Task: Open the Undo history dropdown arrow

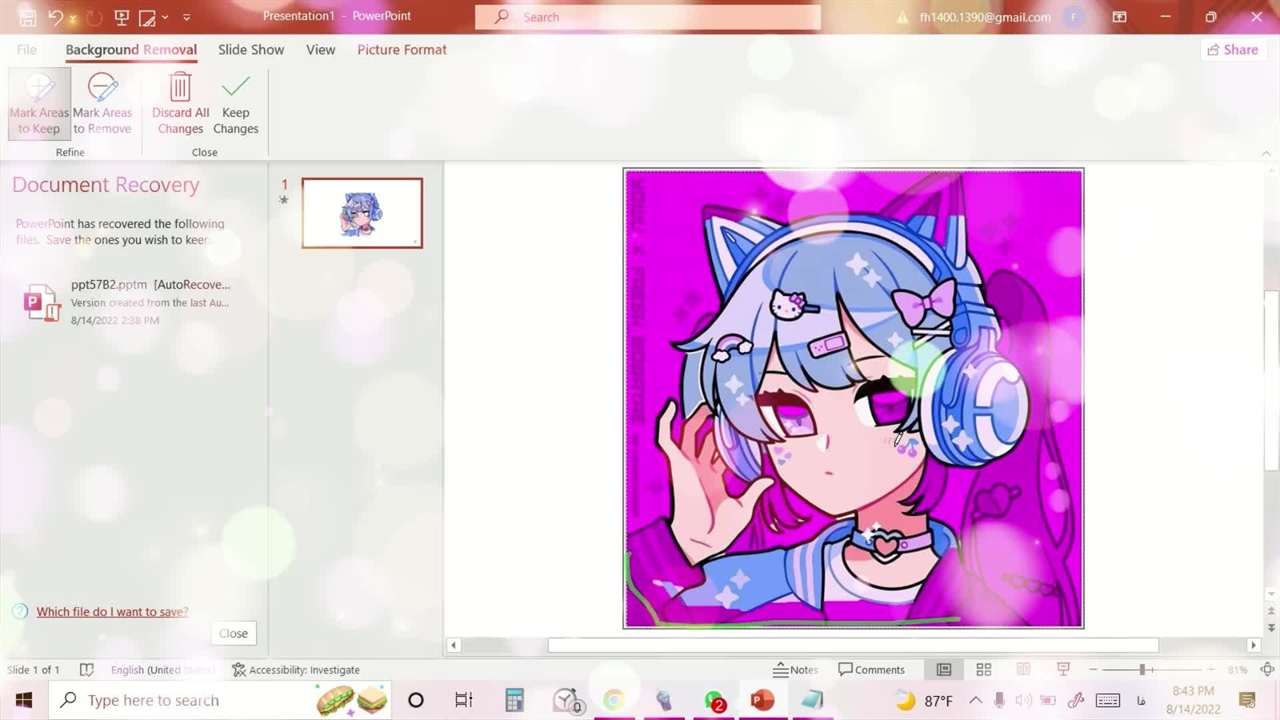Action: pyautogui.click(x=73, y=18)
